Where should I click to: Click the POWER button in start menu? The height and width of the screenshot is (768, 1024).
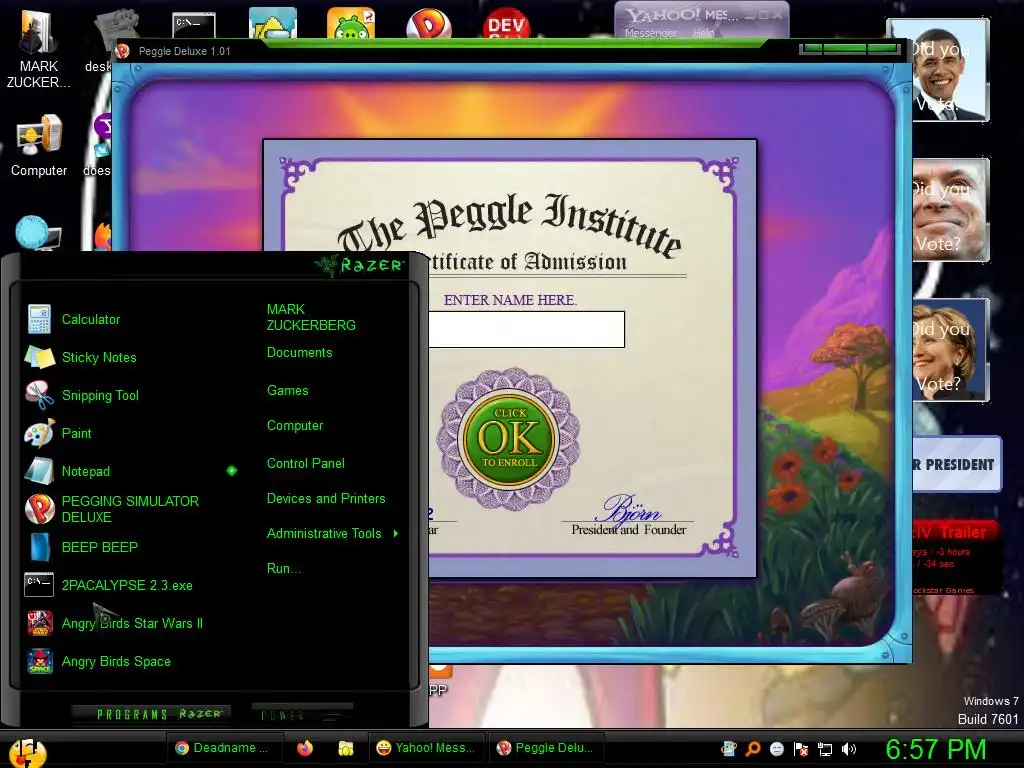302,714
